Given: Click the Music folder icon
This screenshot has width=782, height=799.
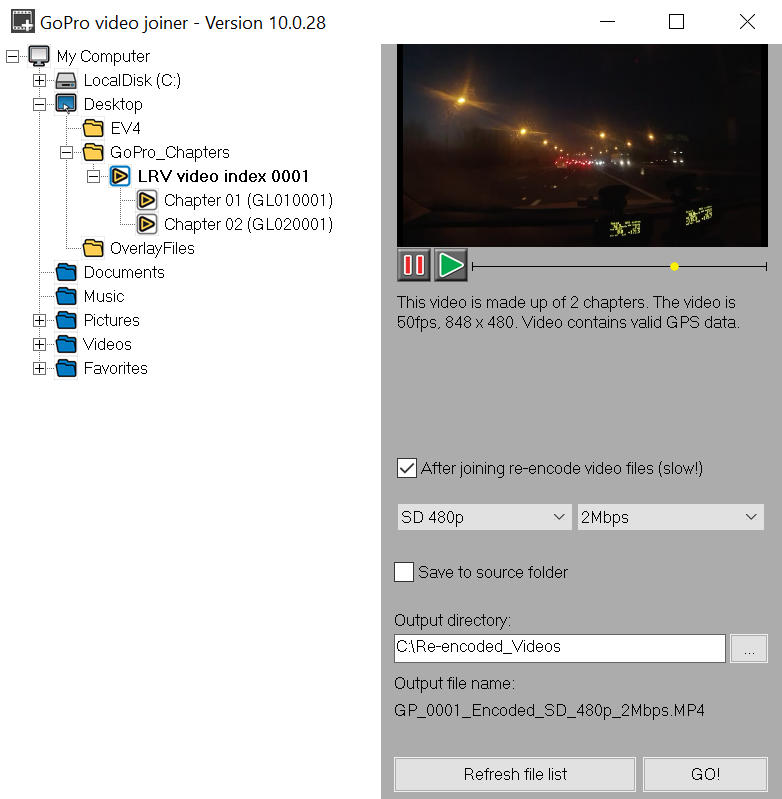Looking at the screenshot, I should click(66, 296).
